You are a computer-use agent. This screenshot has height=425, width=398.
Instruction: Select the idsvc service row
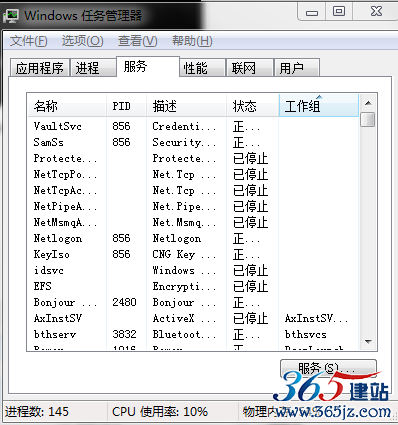193,270
